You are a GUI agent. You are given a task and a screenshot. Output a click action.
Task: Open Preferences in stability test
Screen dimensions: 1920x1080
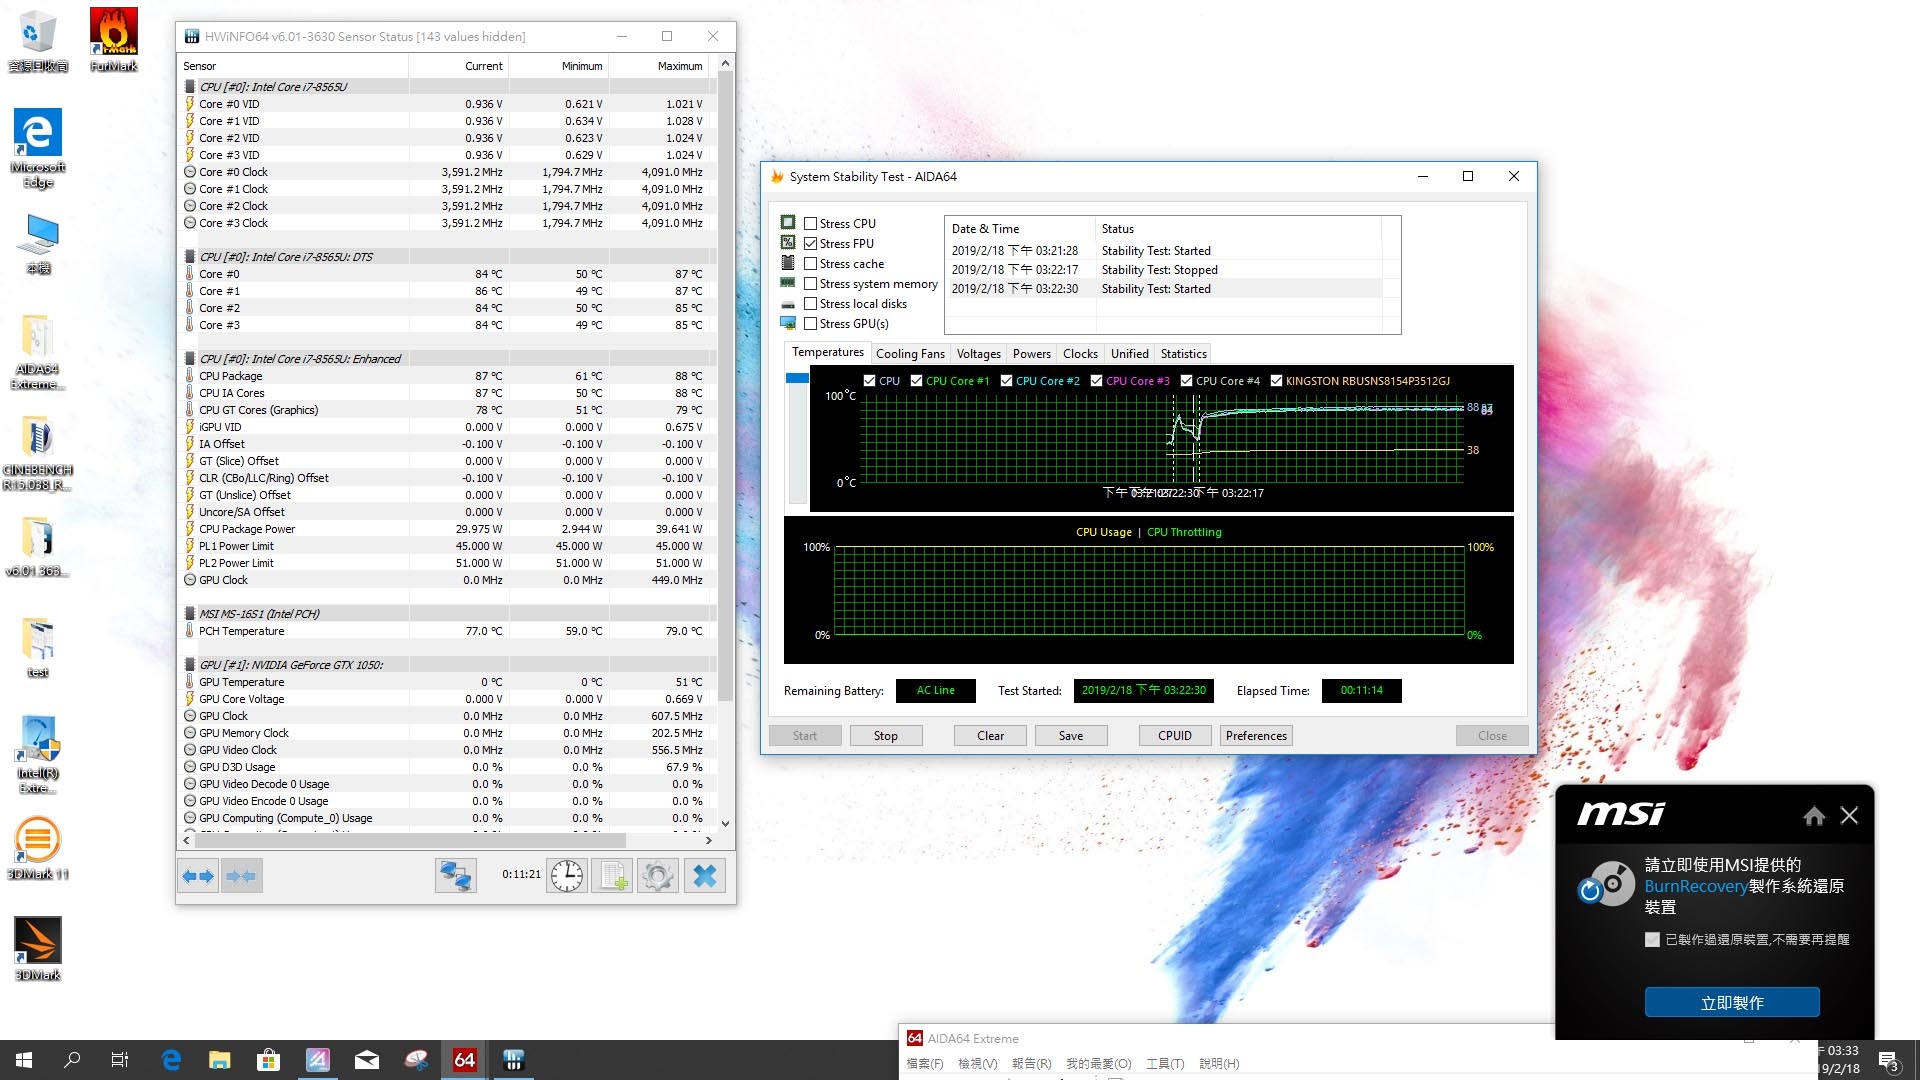(1256, 736)
